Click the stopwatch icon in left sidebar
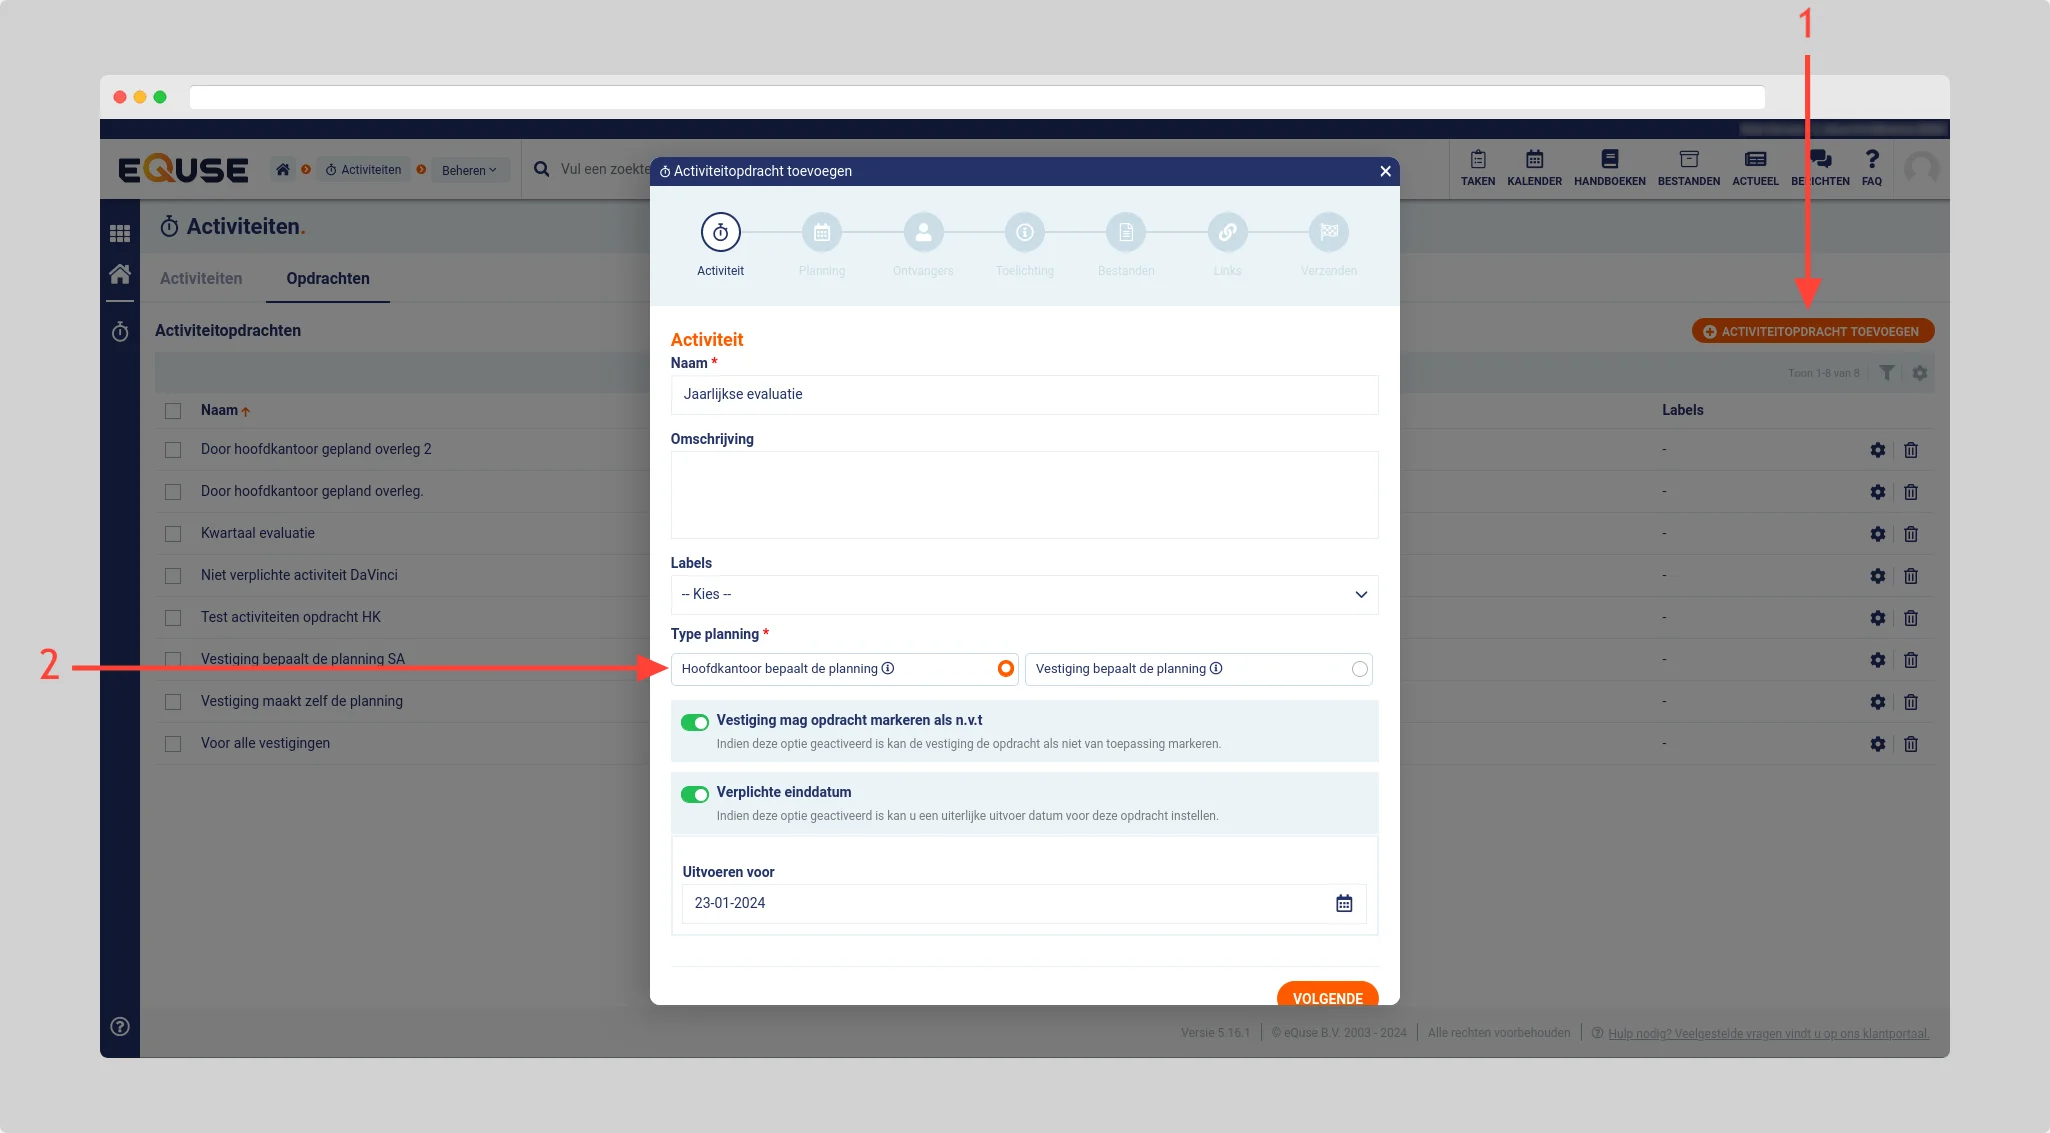 [x=120, y=332]
